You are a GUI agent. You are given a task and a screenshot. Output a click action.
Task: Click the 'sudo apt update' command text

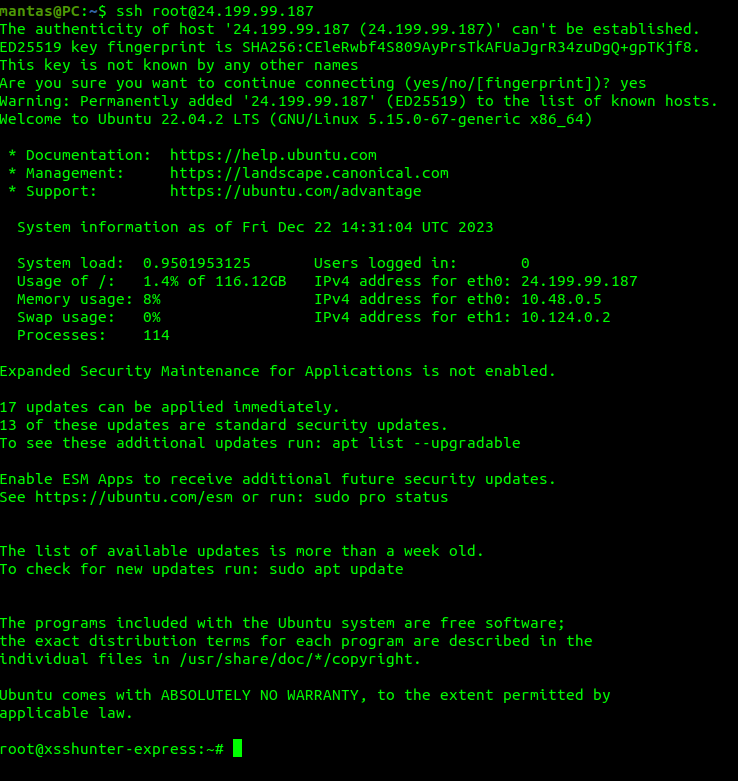click(x=336, y=569)
